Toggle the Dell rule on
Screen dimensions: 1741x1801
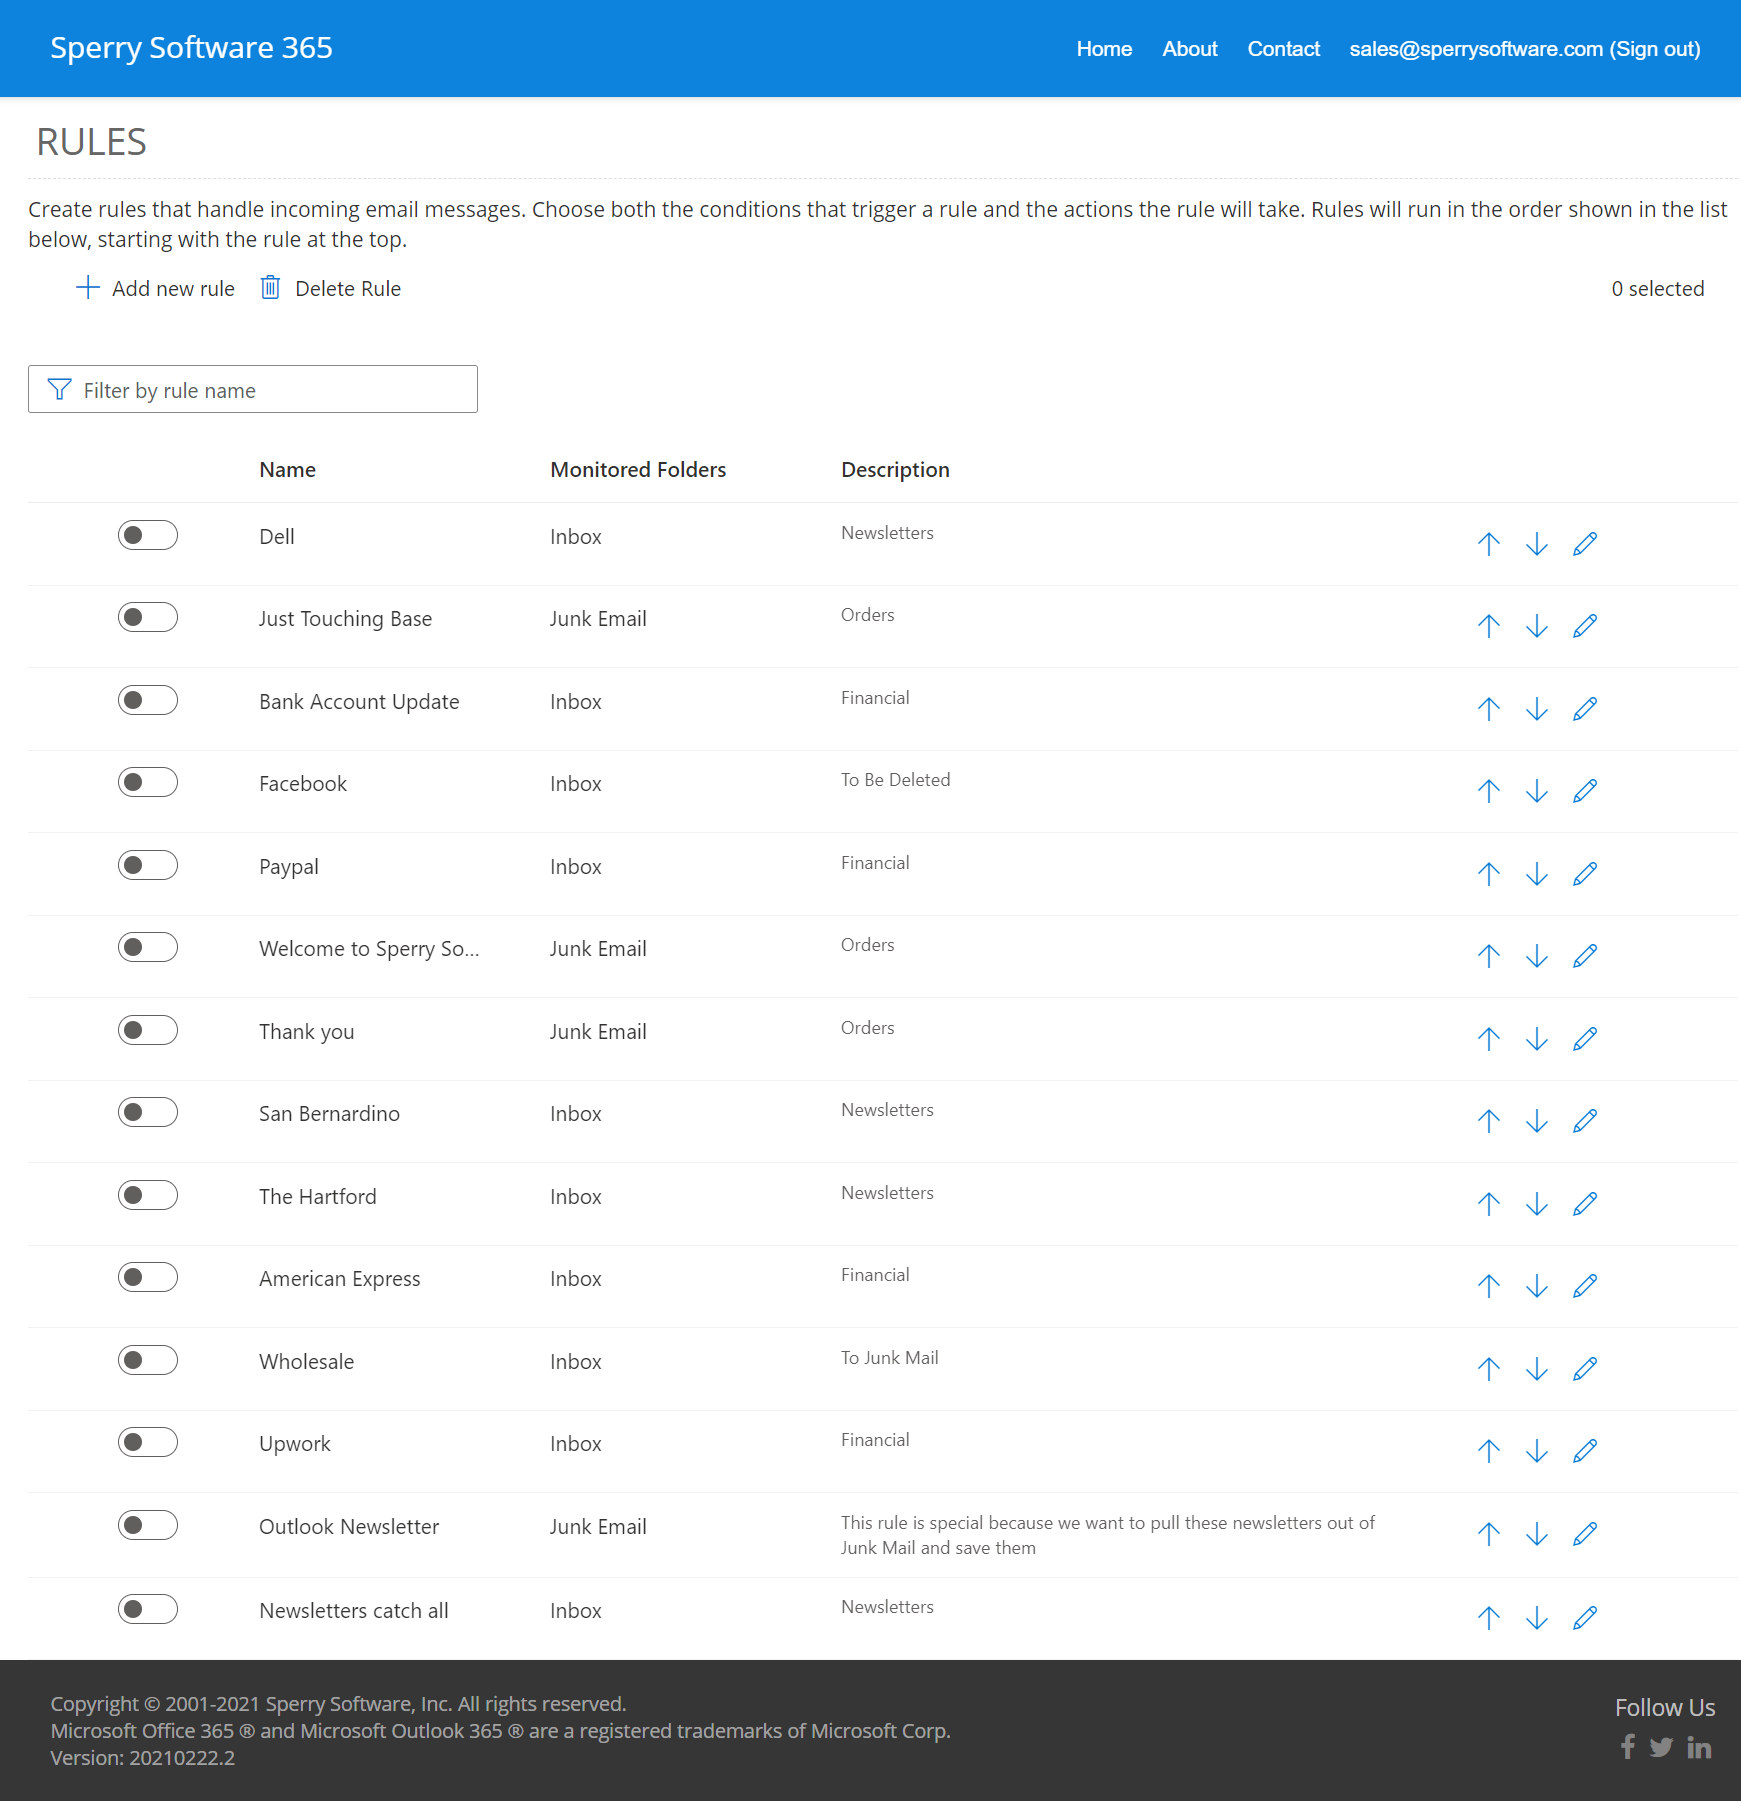pyautogui.click(x=148, y=535)
